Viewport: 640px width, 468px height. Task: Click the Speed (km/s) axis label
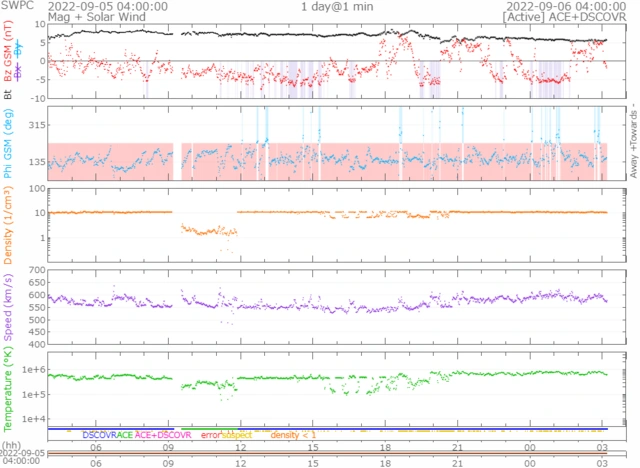pos(8,305)
